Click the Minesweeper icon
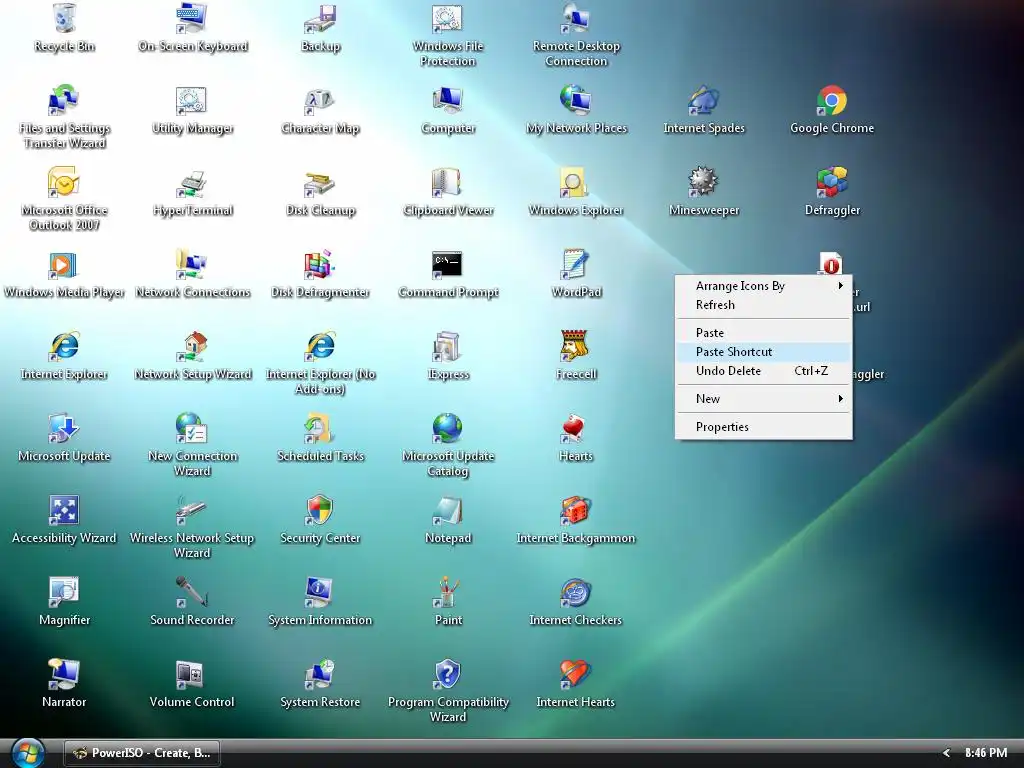The width and height of the screenshot is (1024, 768). (x=704, y=182)
